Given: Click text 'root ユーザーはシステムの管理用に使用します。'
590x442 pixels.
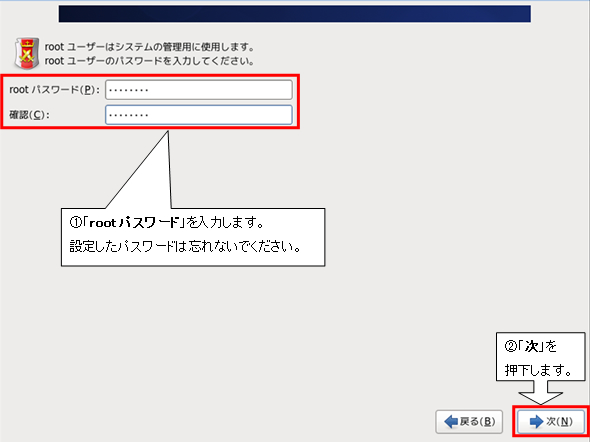Looking at the screenshot, I should (150, 47).
